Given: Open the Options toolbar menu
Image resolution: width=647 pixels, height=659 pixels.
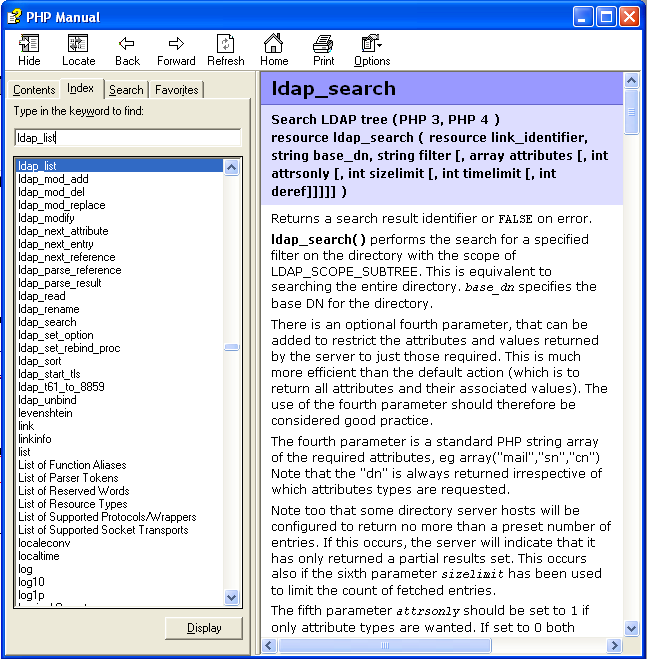Looking at the screenshot, I should coord(372,50).
